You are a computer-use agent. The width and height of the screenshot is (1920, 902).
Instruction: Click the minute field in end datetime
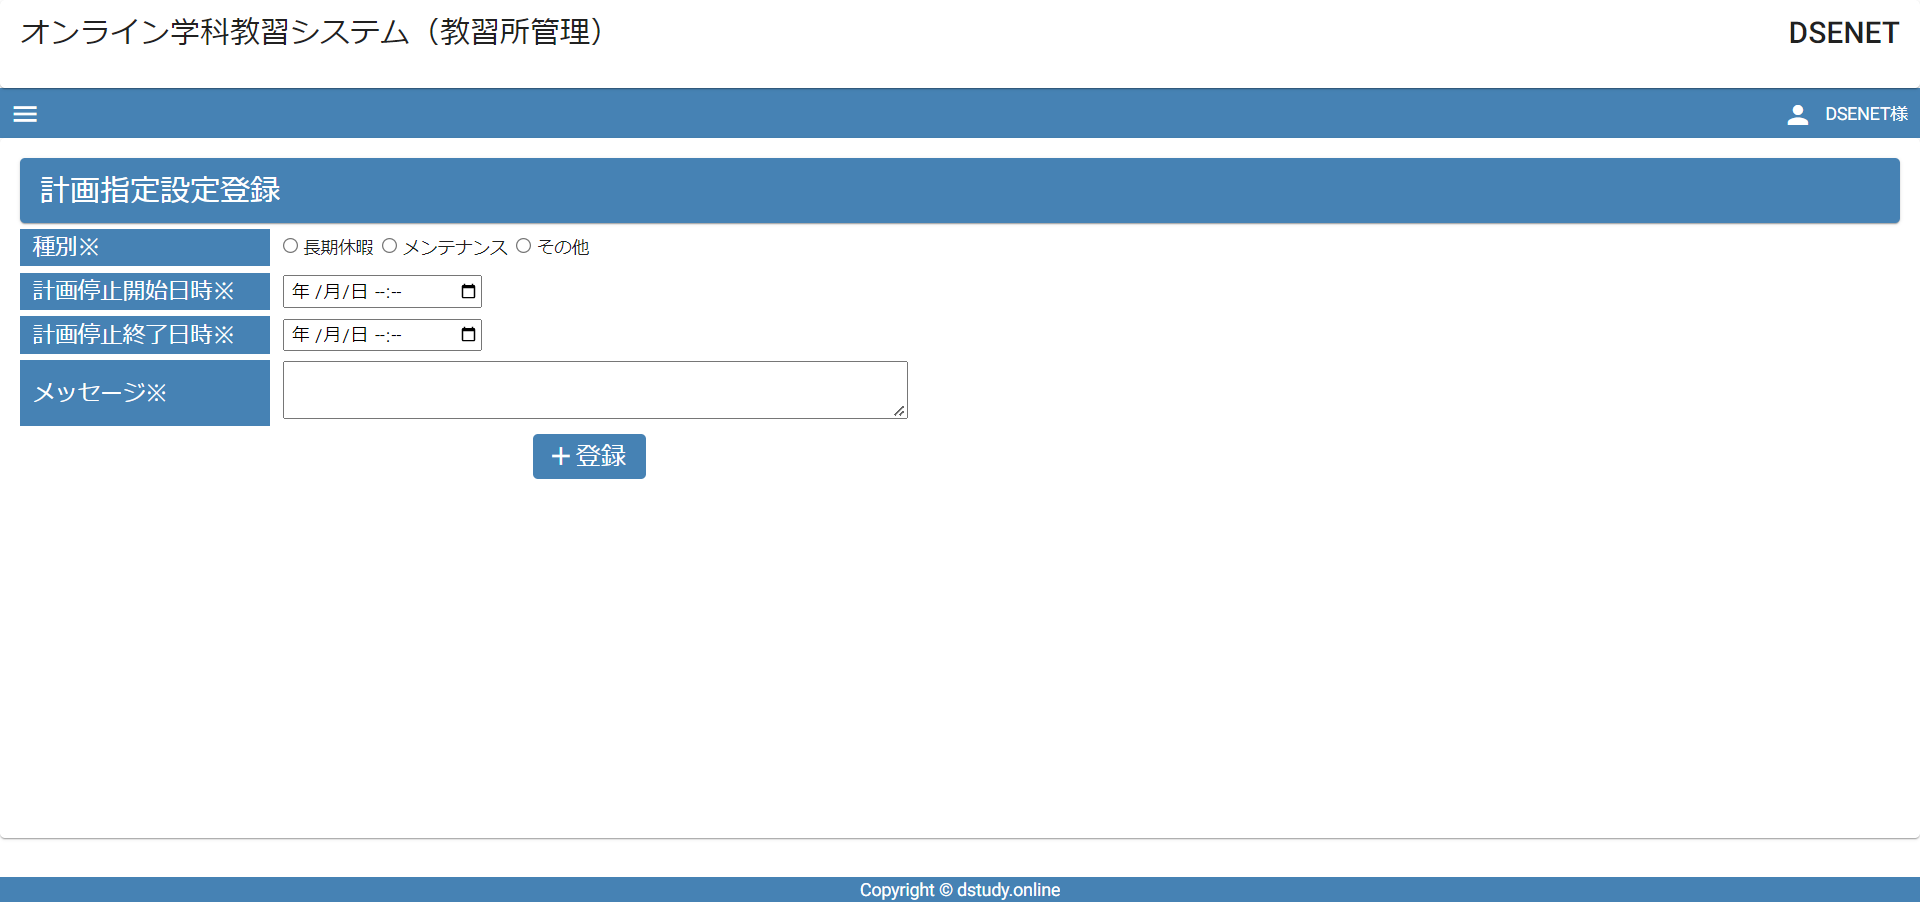396,335
